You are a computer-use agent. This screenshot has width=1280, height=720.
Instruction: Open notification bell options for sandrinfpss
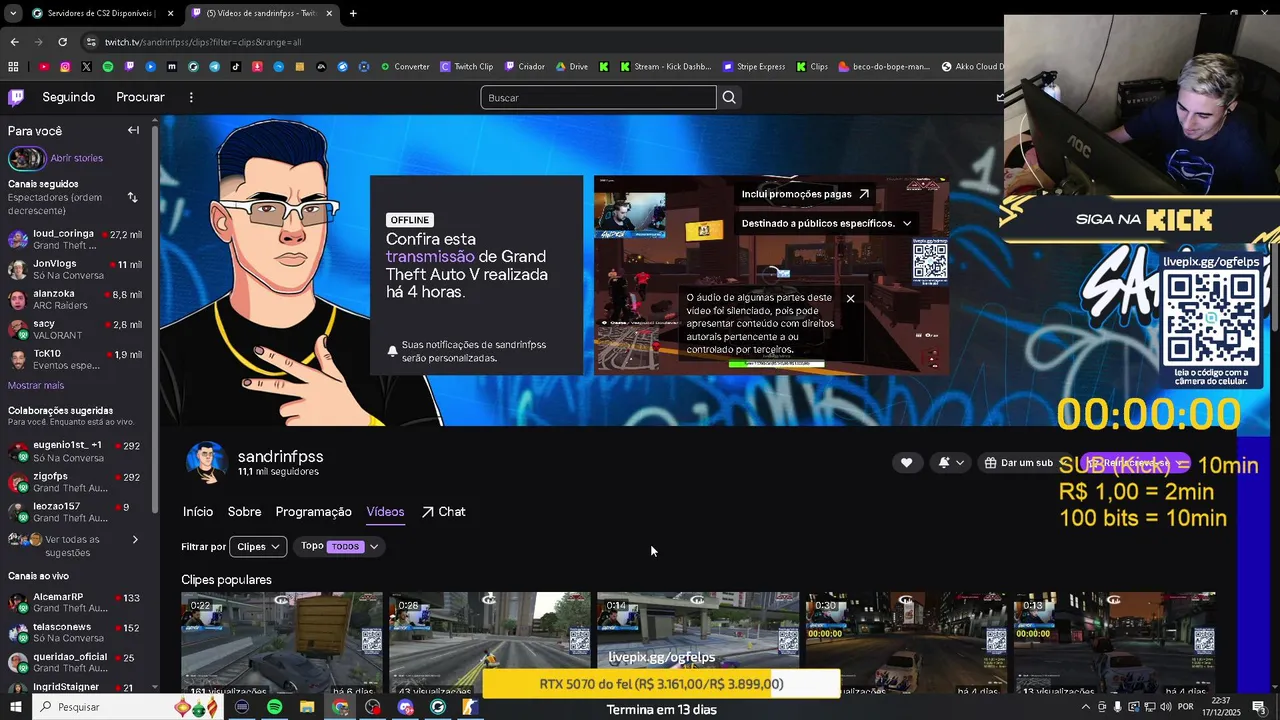click(x=951, y=462)
